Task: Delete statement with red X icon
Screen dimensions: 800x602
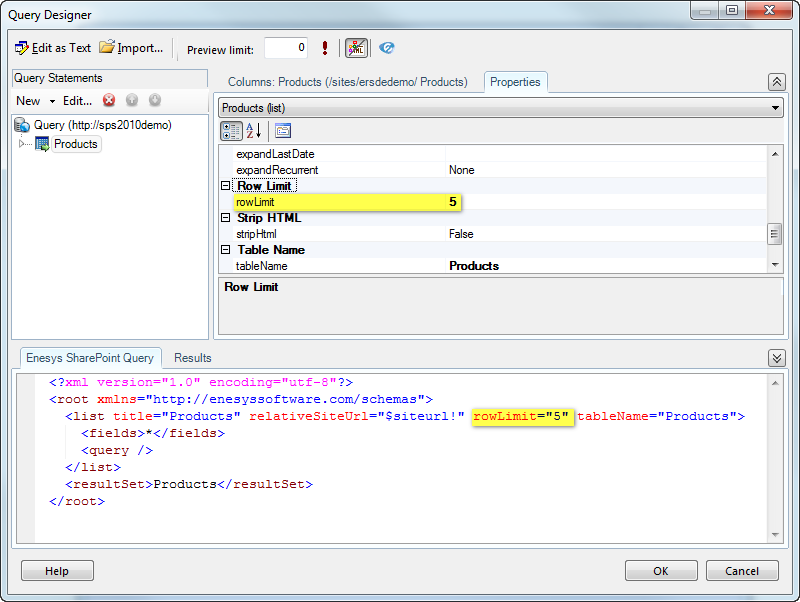Action: (x=109, y=100)
